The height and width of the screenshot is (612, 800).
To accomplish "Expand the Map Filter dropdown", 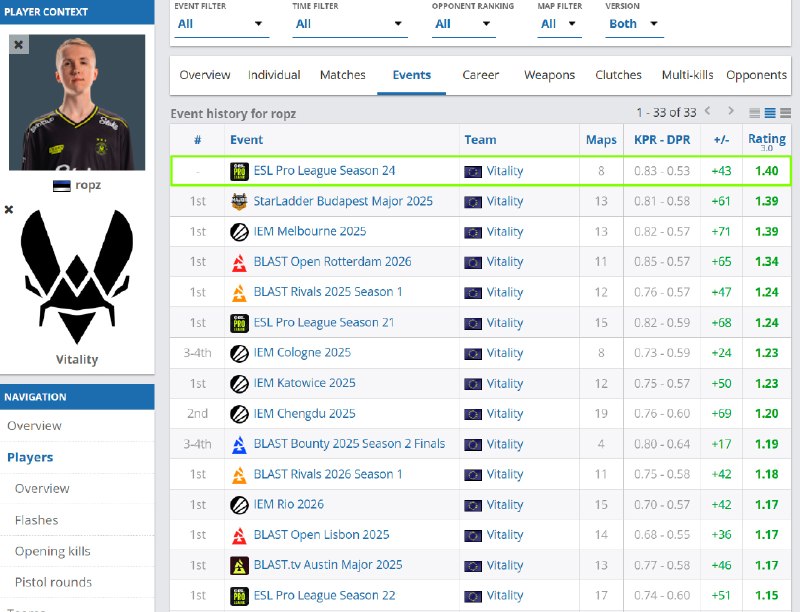I will coord(560,24).
